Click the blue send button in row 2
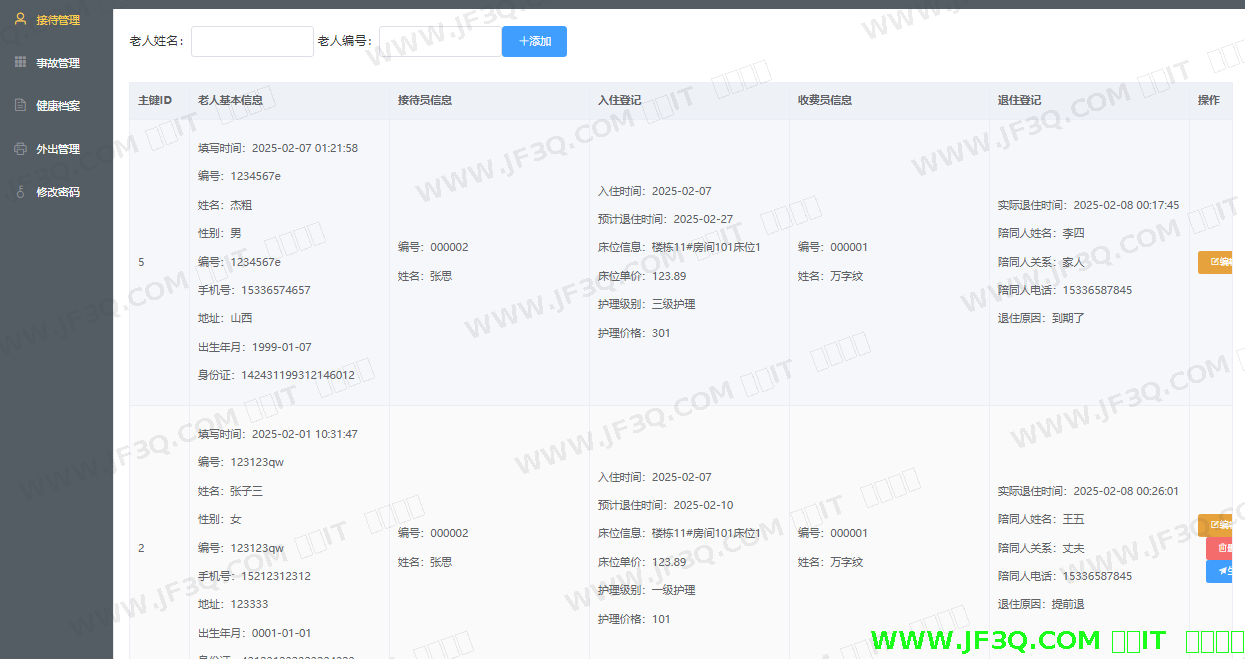 tap(1219, 571)
